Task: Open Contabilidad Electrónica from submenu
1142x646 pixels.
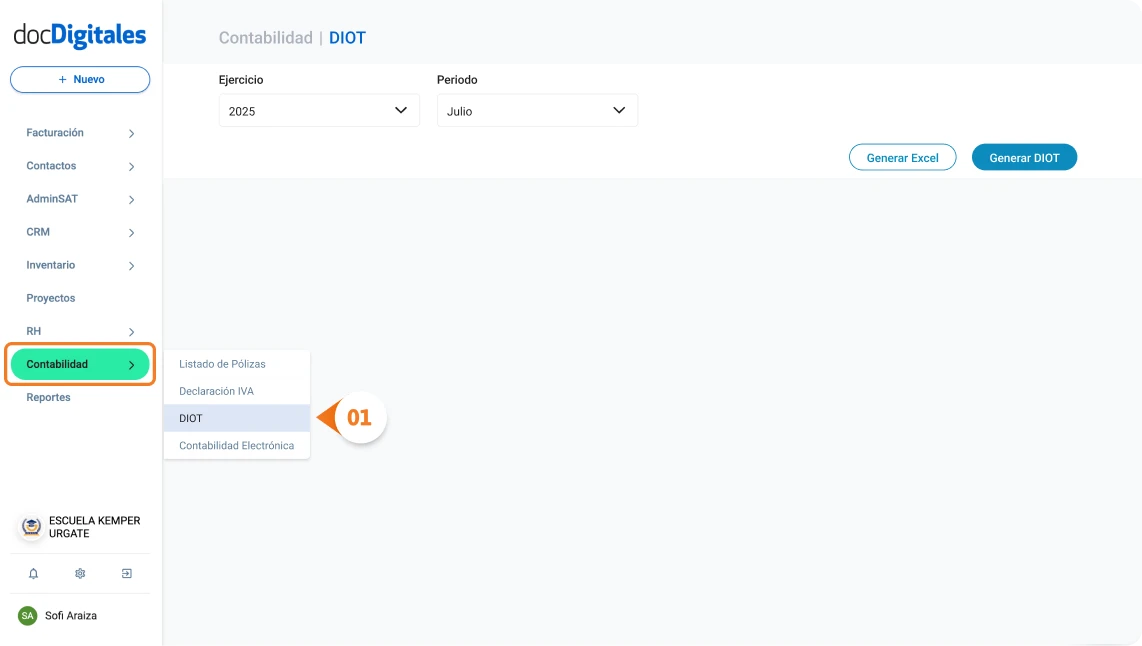Action: 236,446
